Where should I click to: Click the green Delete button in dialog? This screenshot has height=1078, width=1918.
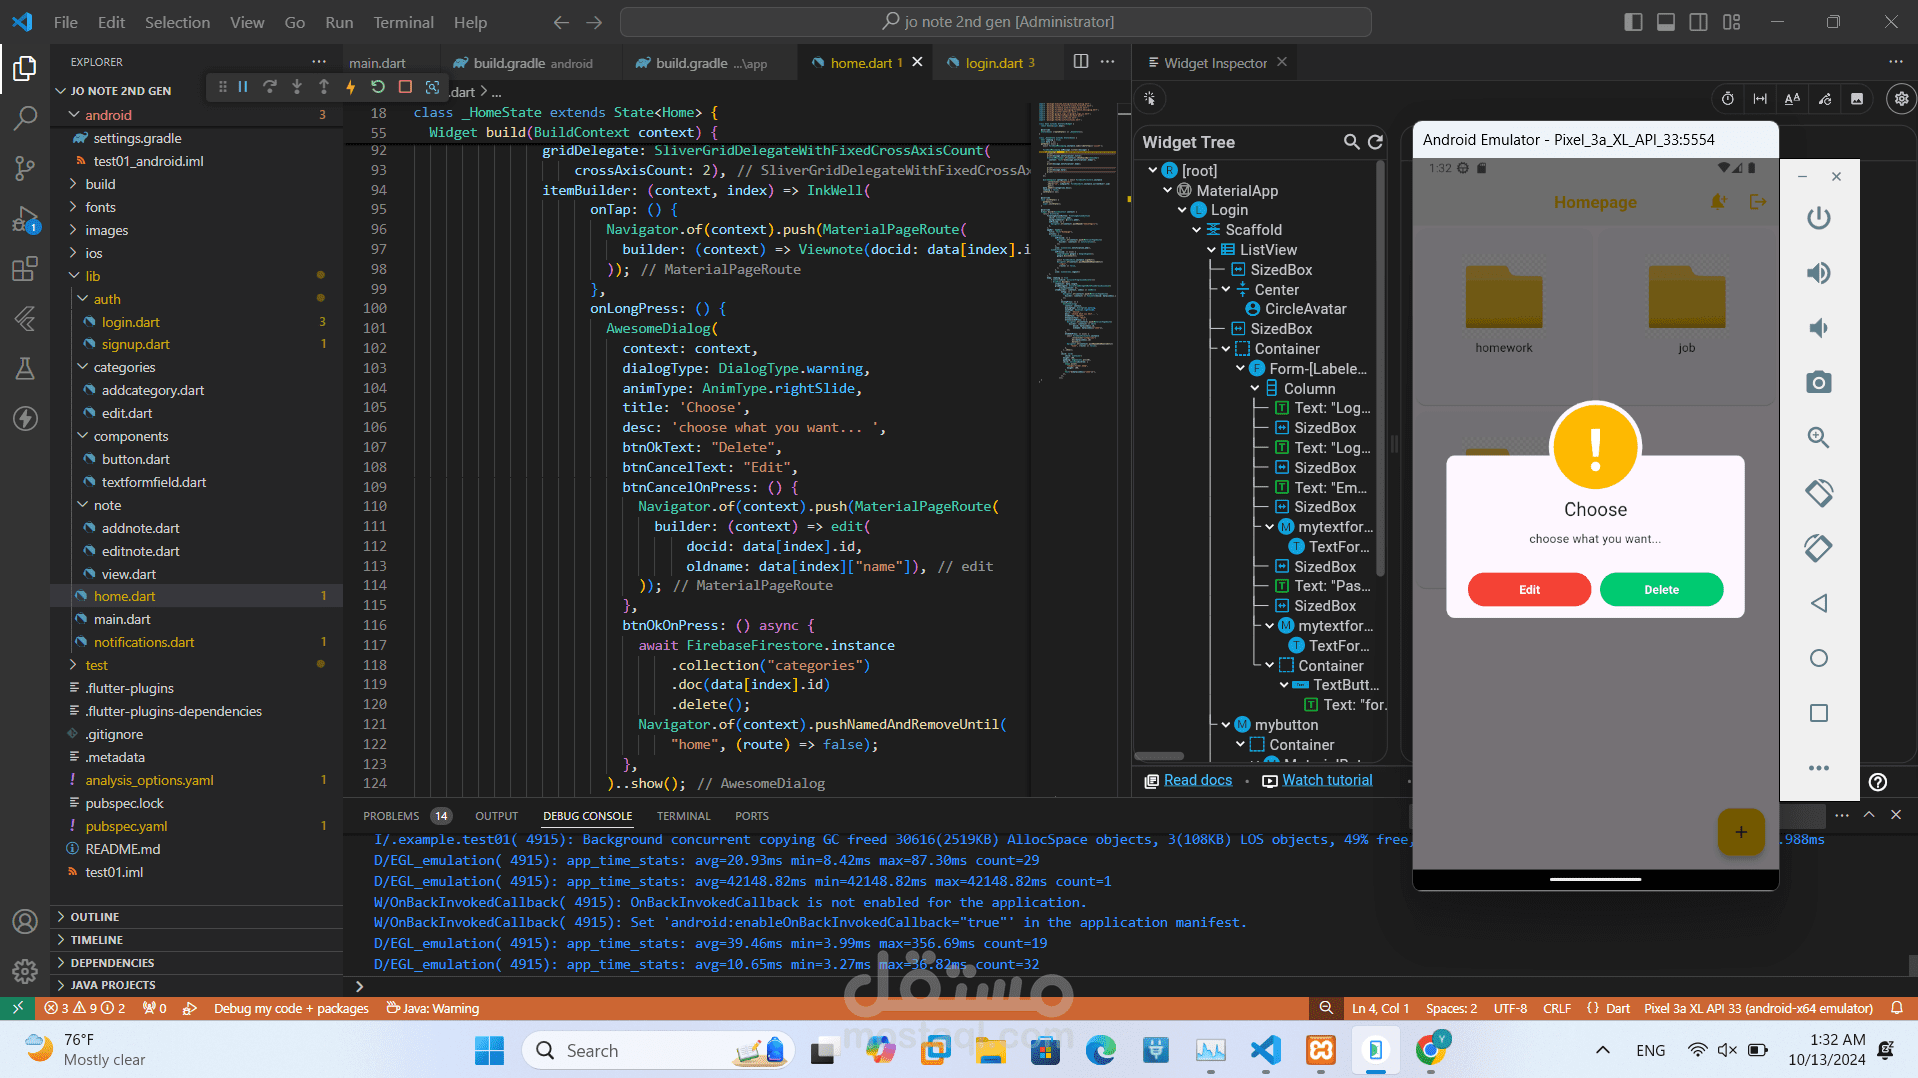point(1661,589)
